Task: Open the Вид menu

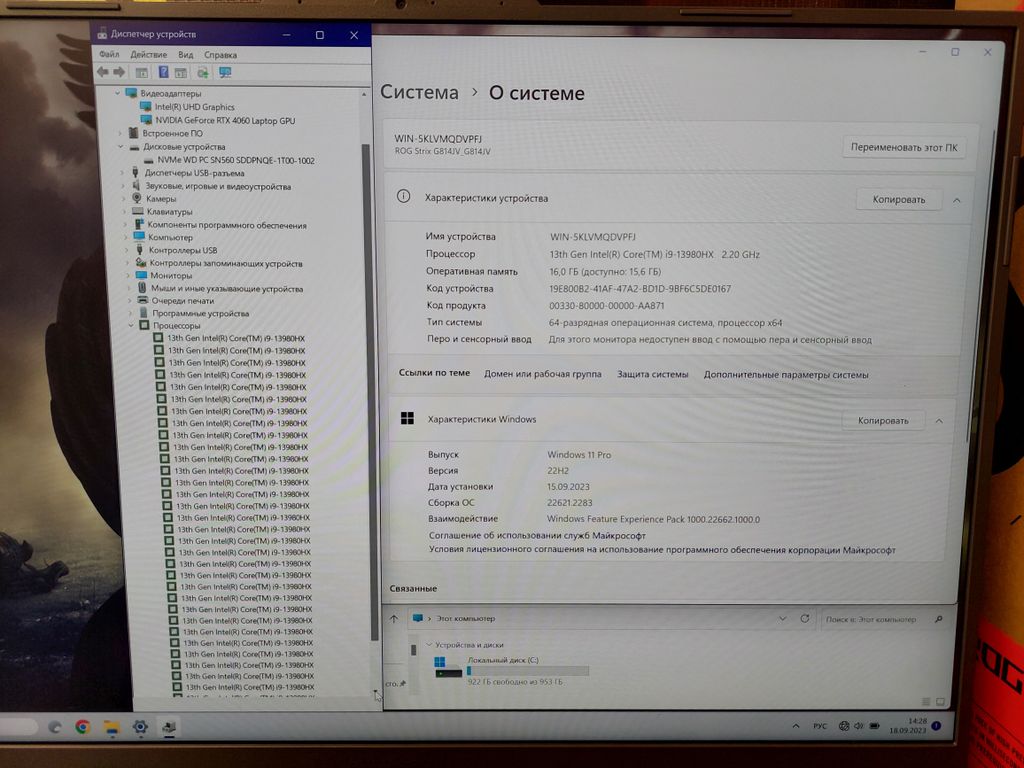Action: tap(186, 54)
